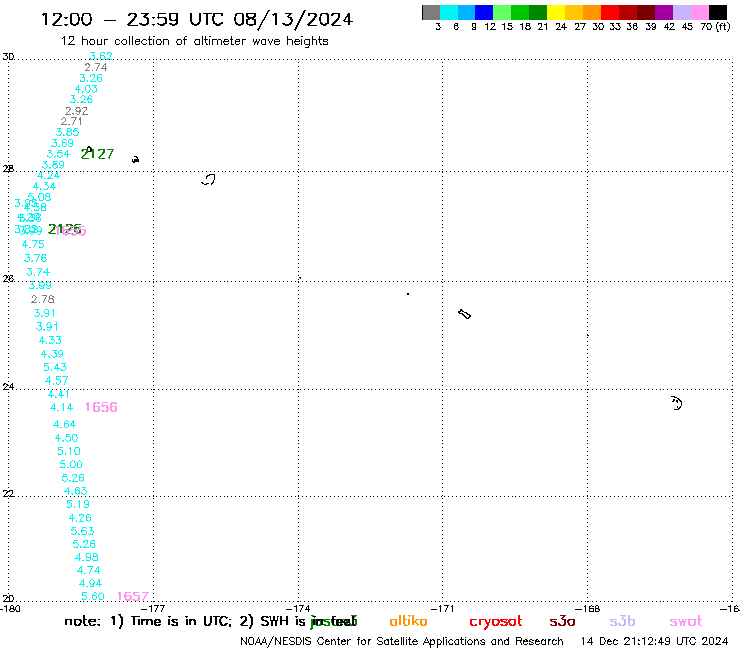Pick the pink 70 ft legend swatch

[x=699, y=12]
